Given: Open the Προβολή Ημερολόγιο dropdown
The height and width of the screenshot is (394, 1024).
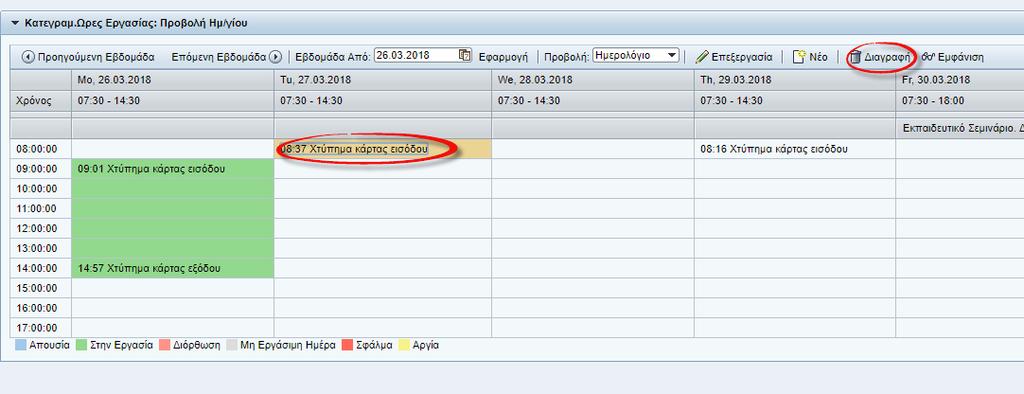Looking at the screenshot, I should click(x=635, y=56).
